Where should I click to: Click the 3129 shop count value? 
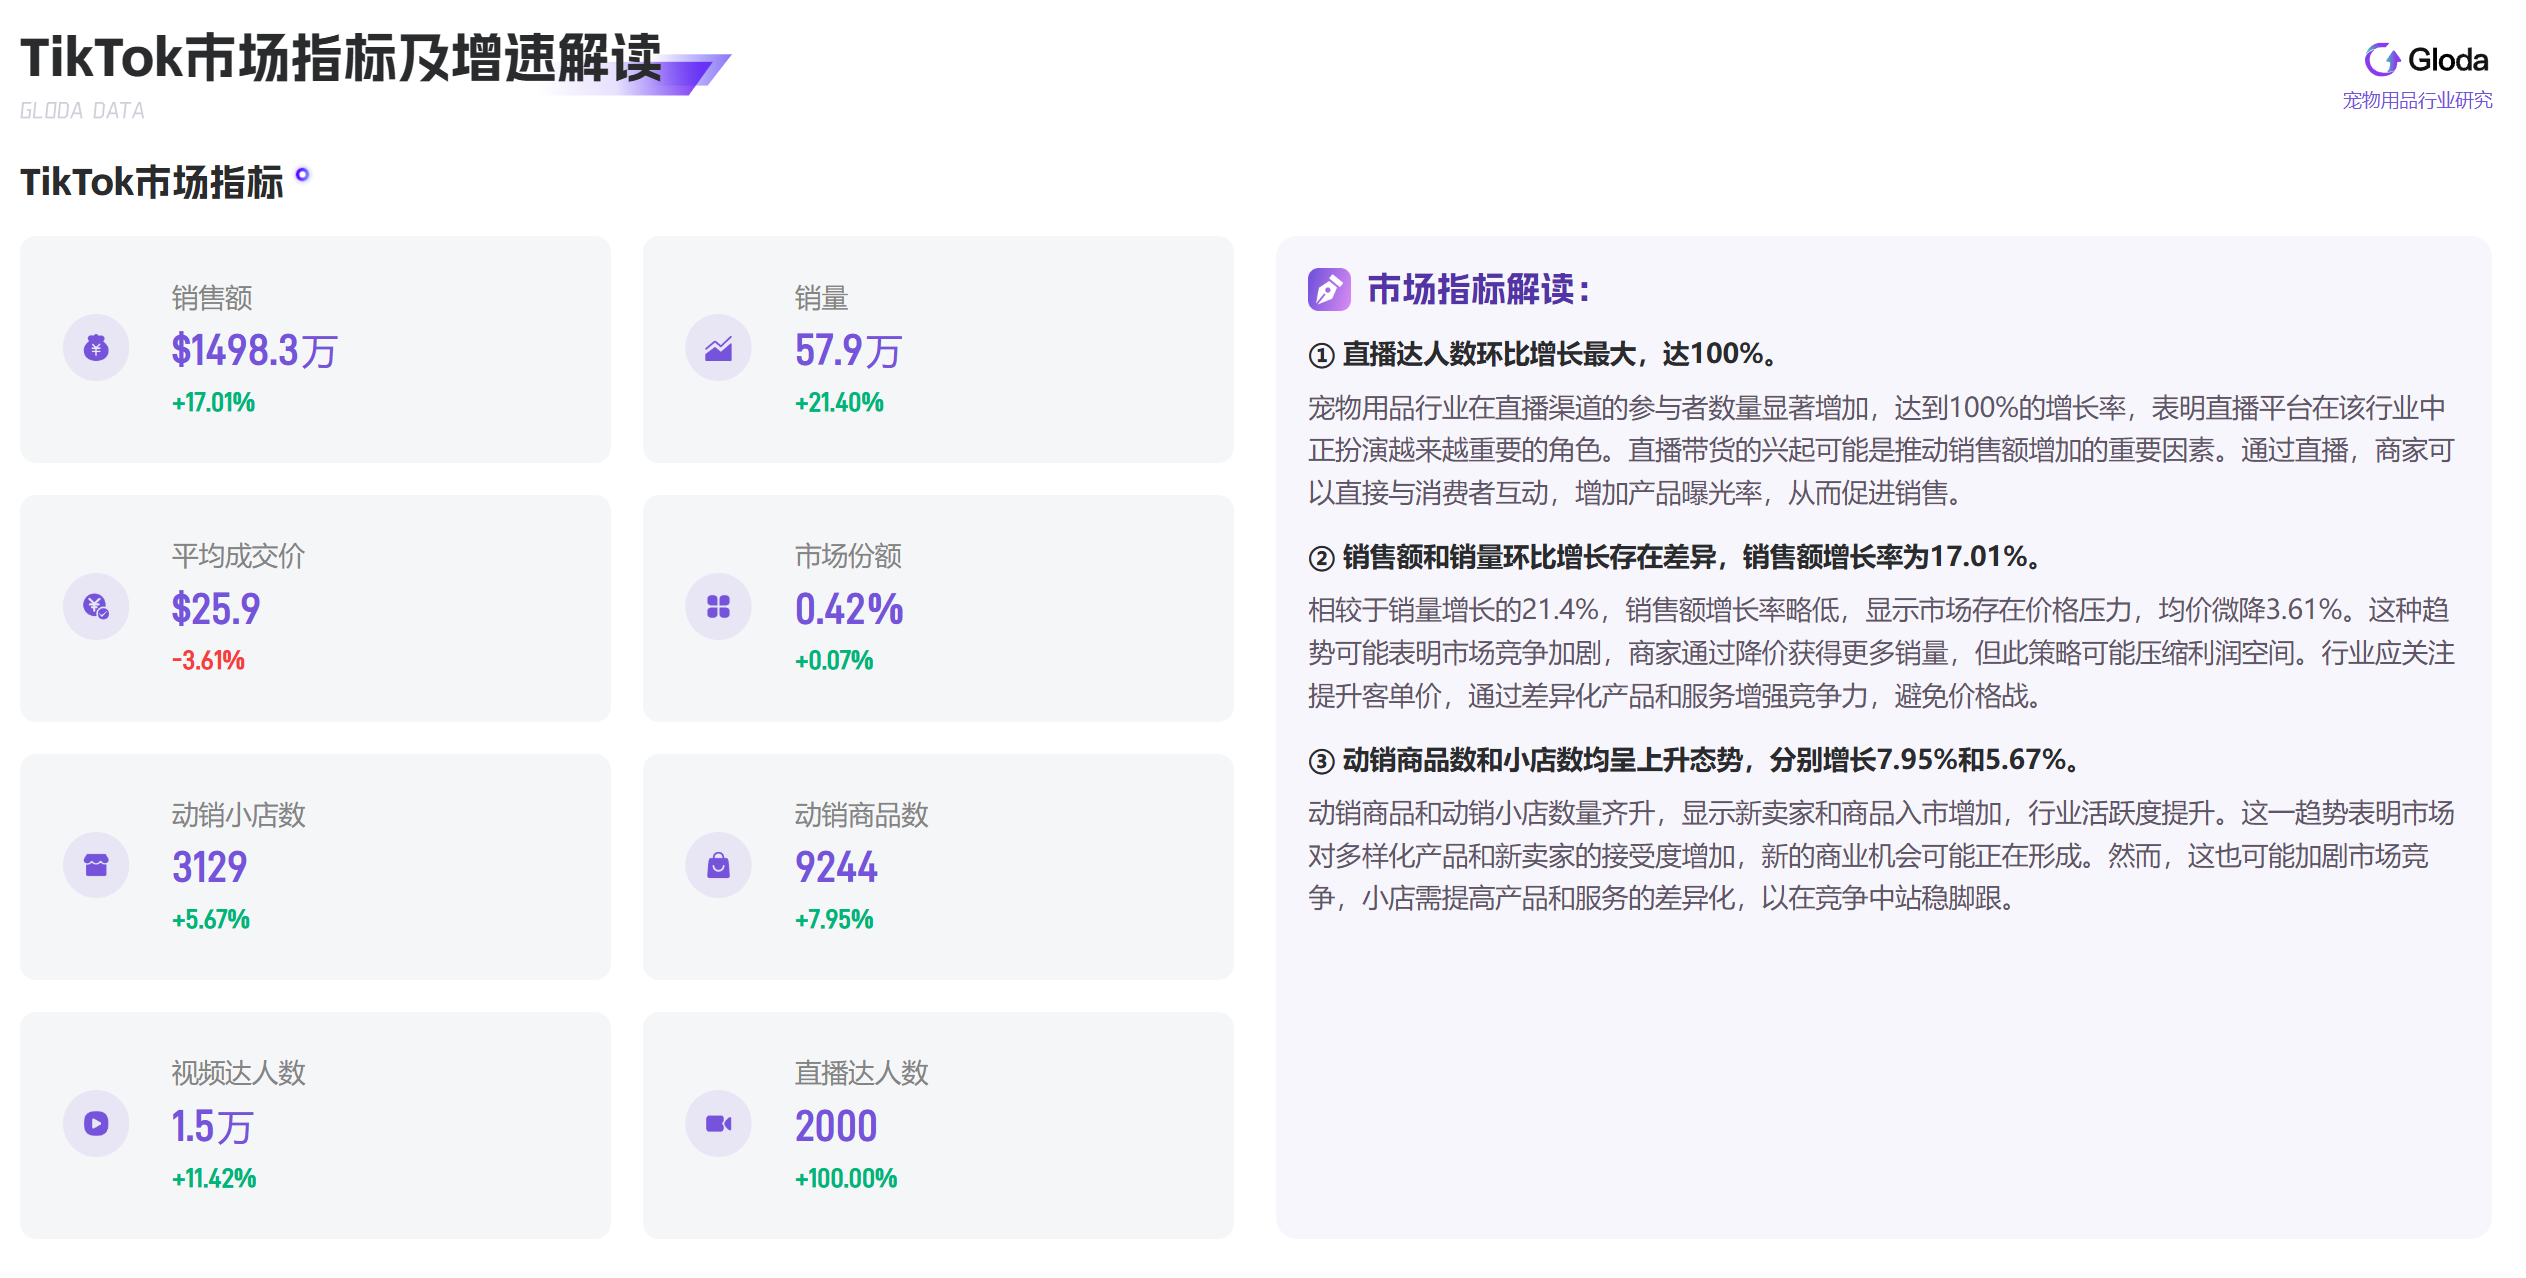click(209, 867)
